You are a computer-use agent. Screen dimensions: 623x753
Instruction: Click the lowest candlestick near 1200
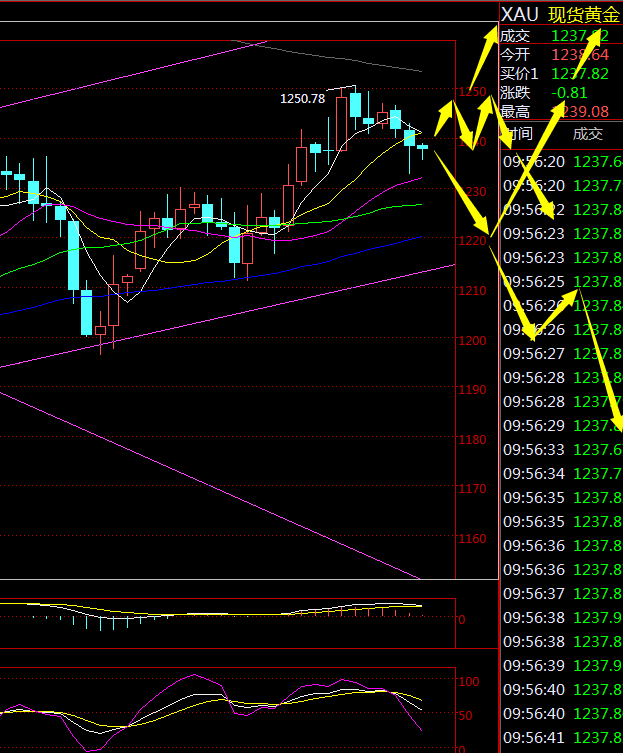[x=101, y=328]
